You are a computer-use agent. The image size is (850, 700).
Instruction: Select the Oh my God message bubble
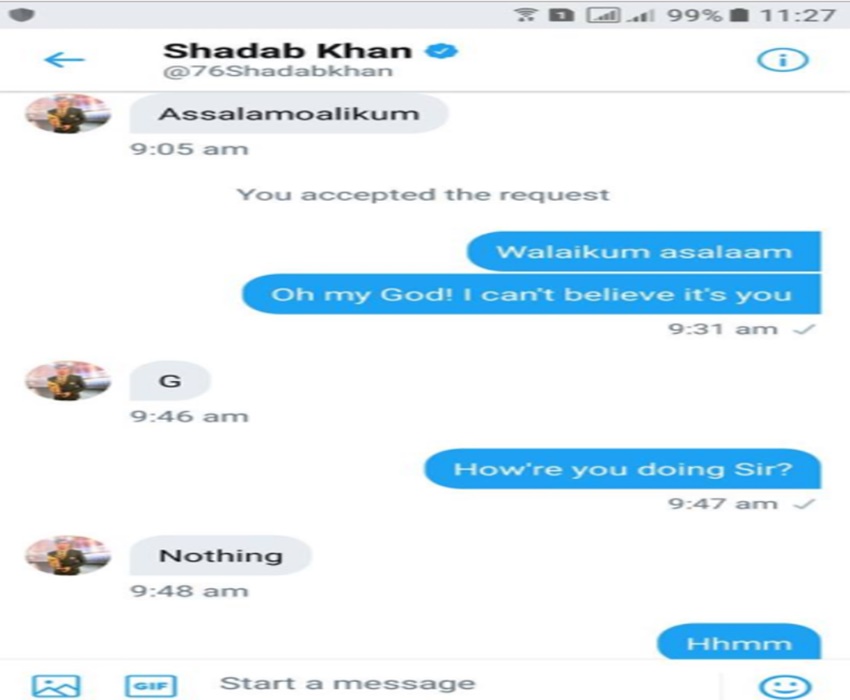pos(531,294)
